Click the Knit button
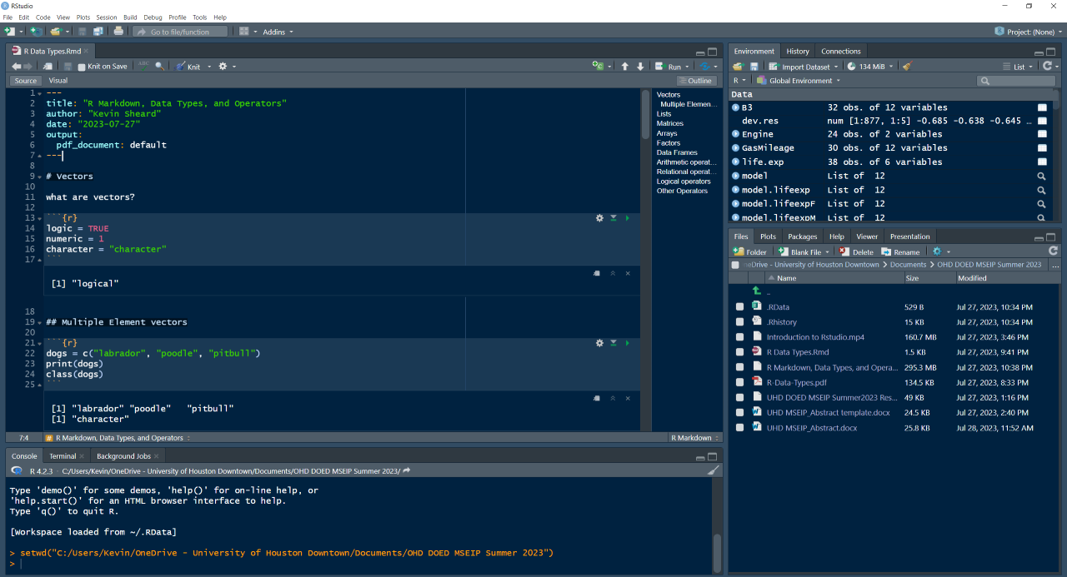Image resolution: width=1067 pixels, height=577 pixels. coord(188,67)
